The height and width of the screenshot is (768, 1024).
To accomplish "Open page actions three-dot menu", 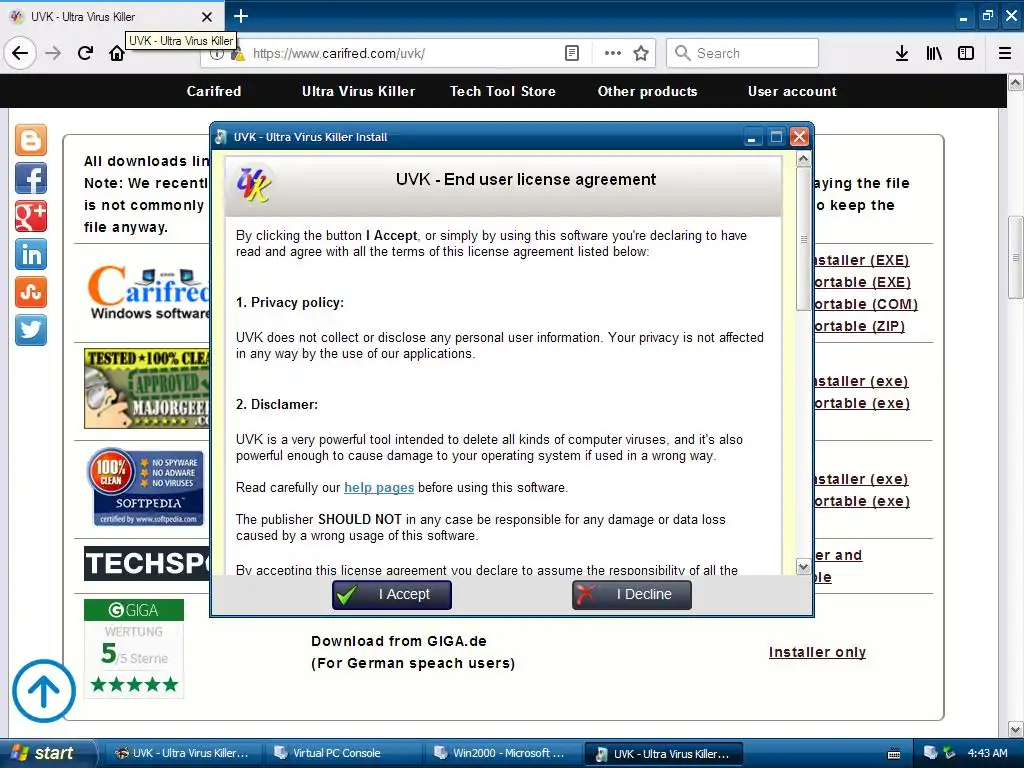I will pos(613,53).
